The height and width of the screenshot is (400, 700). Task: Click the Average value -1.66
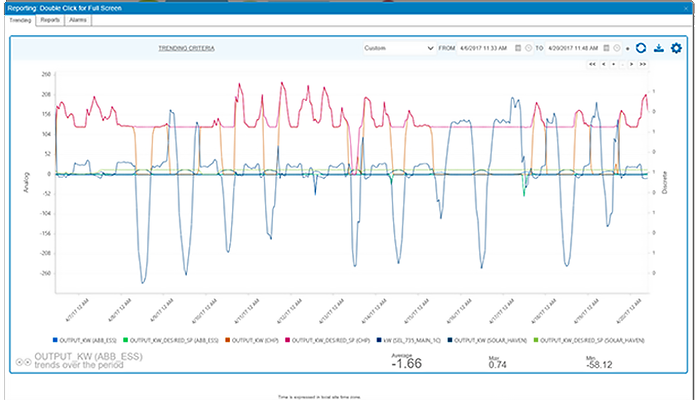(x=406, y=363)
